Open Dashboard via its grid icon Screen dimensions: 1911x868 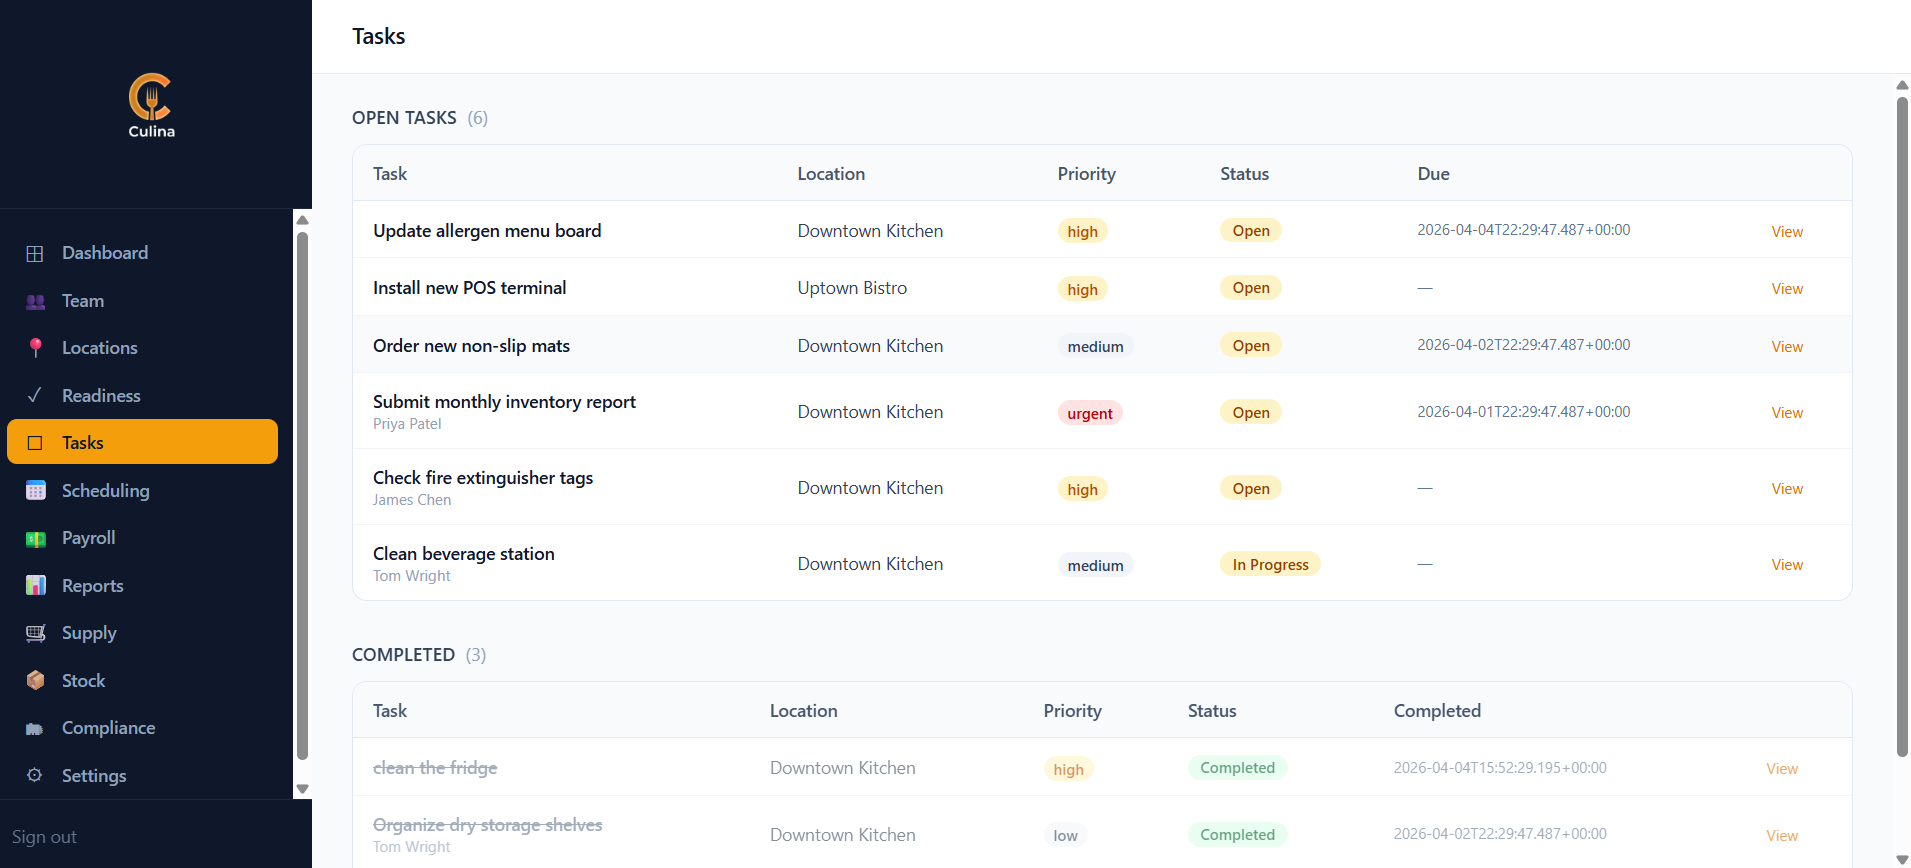point(35,253)
